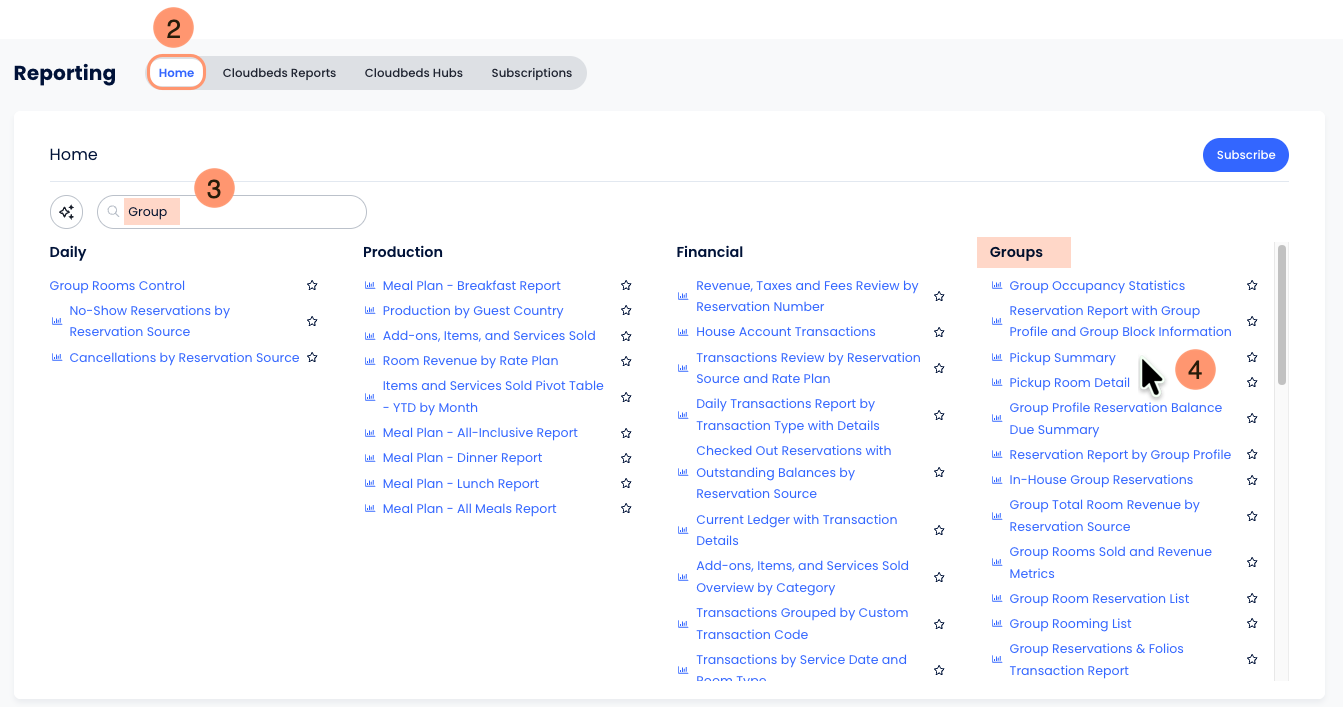
Task: Star No-Show Reservations by Reservation Source
Action: click(x=312, y=321)
